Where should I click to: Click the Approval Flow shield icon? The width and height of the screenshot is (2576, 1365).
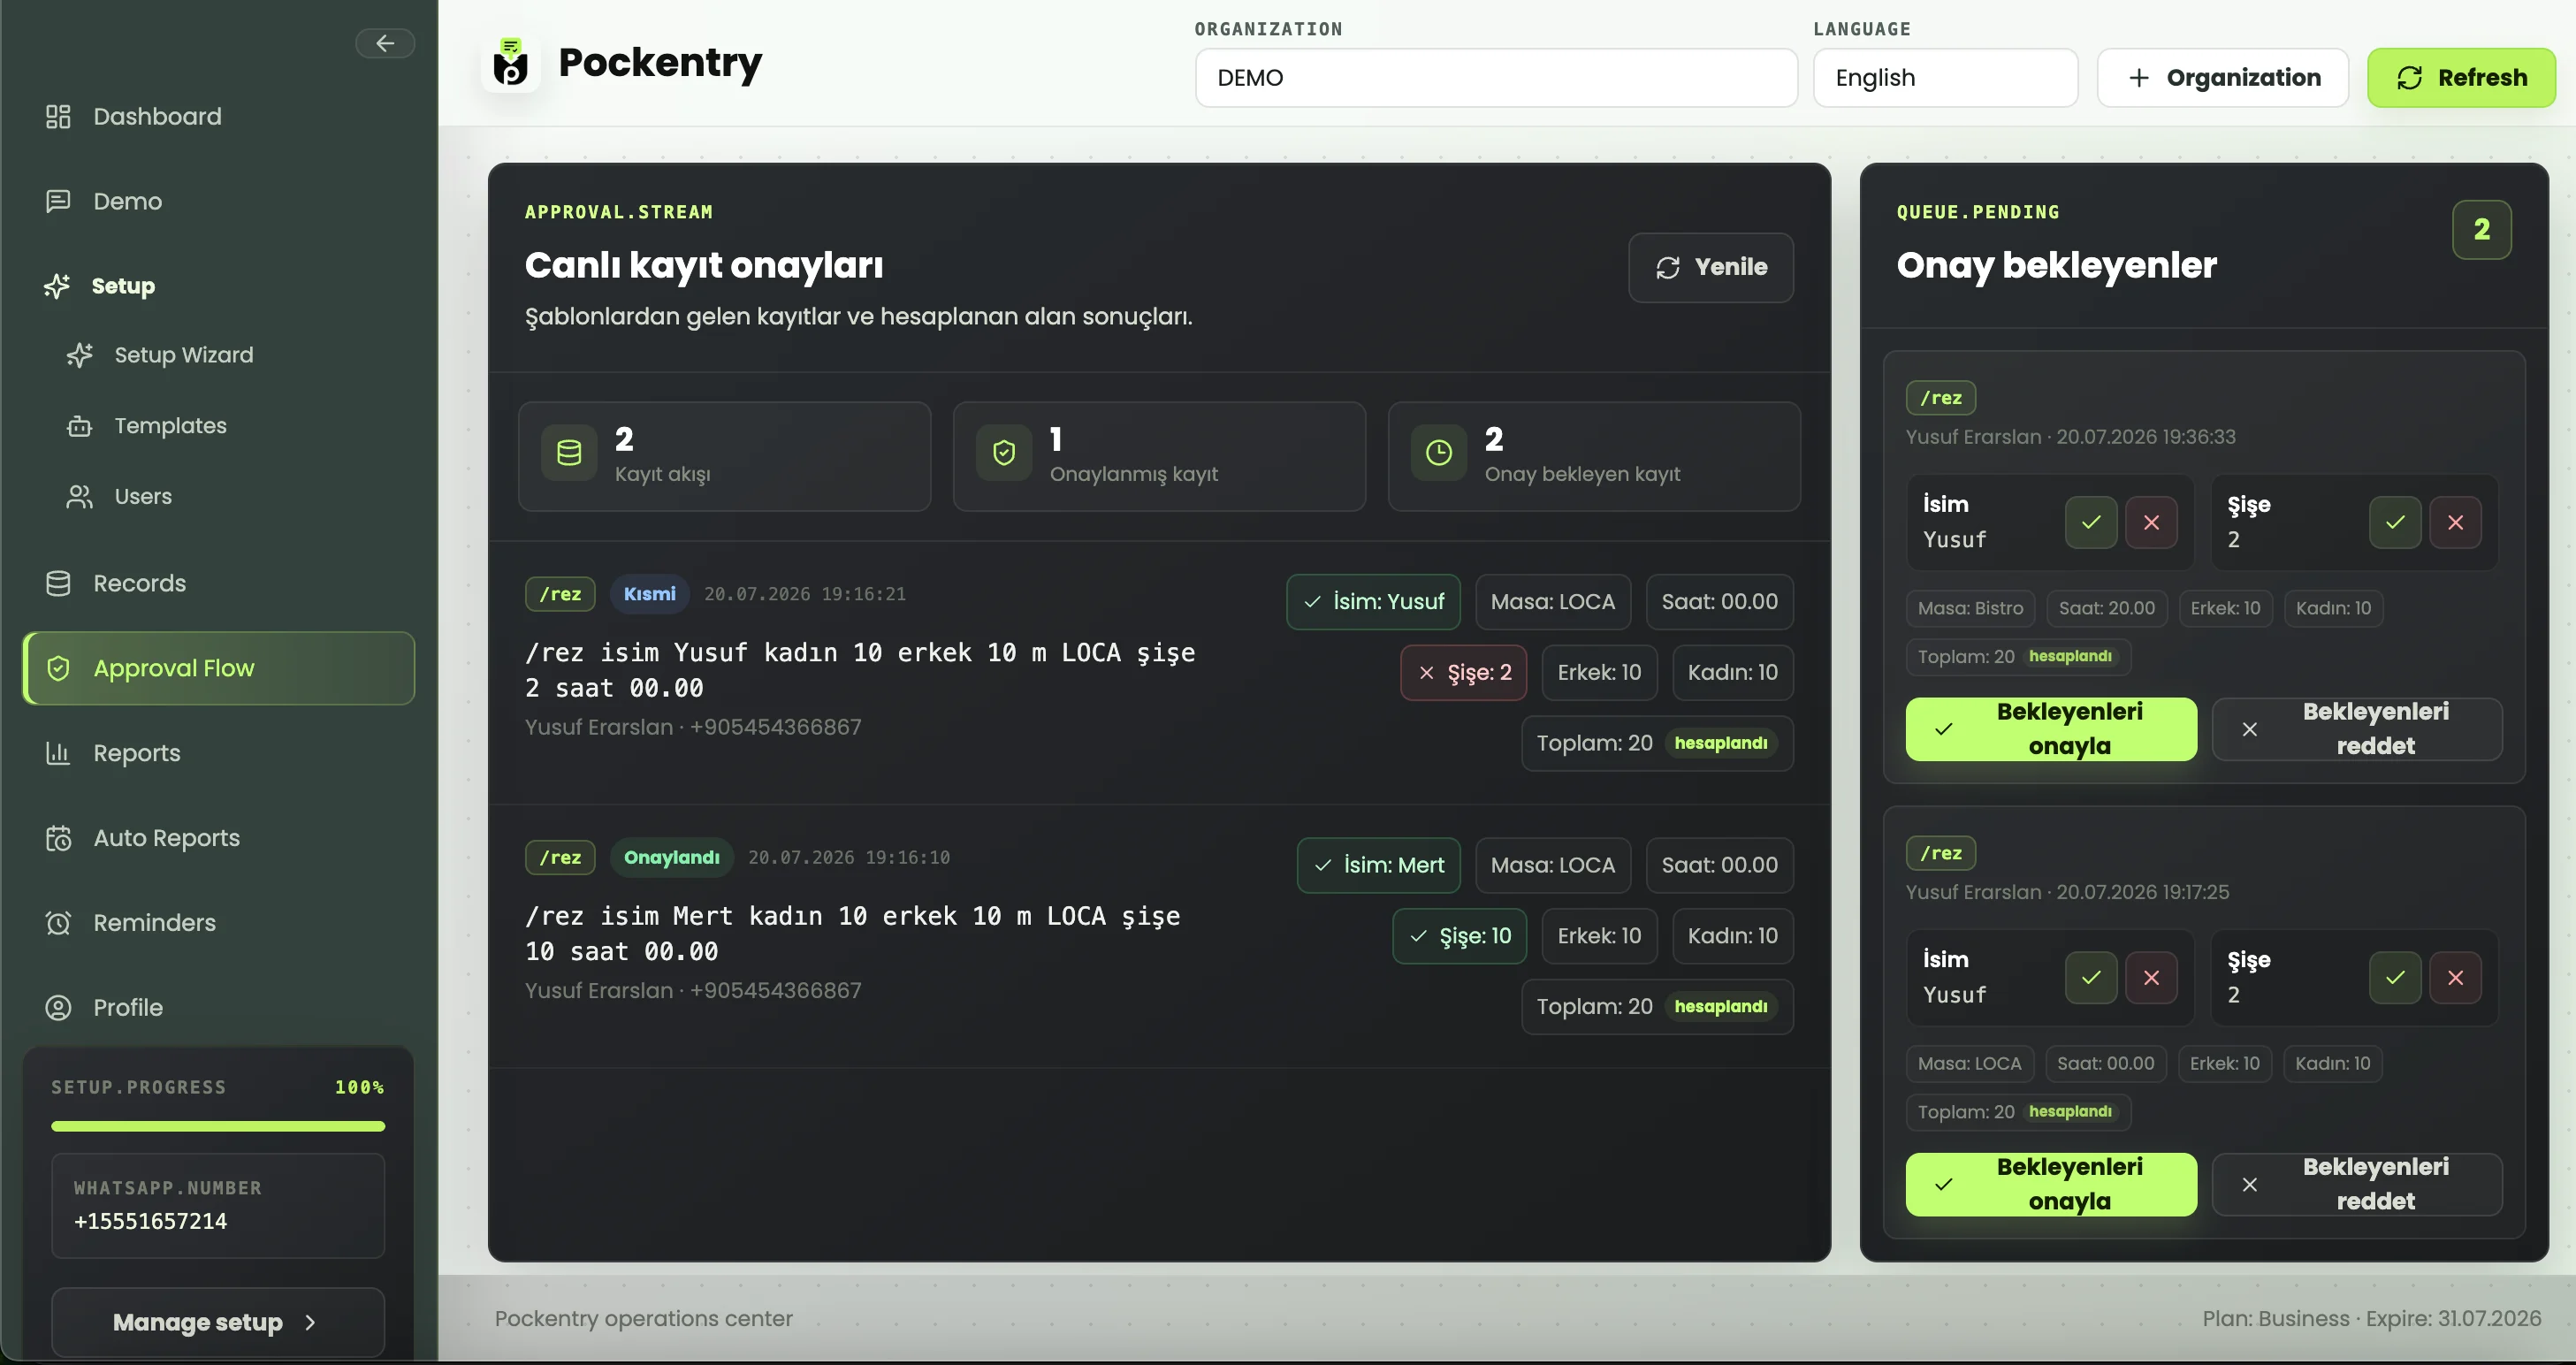click(58, 668)
